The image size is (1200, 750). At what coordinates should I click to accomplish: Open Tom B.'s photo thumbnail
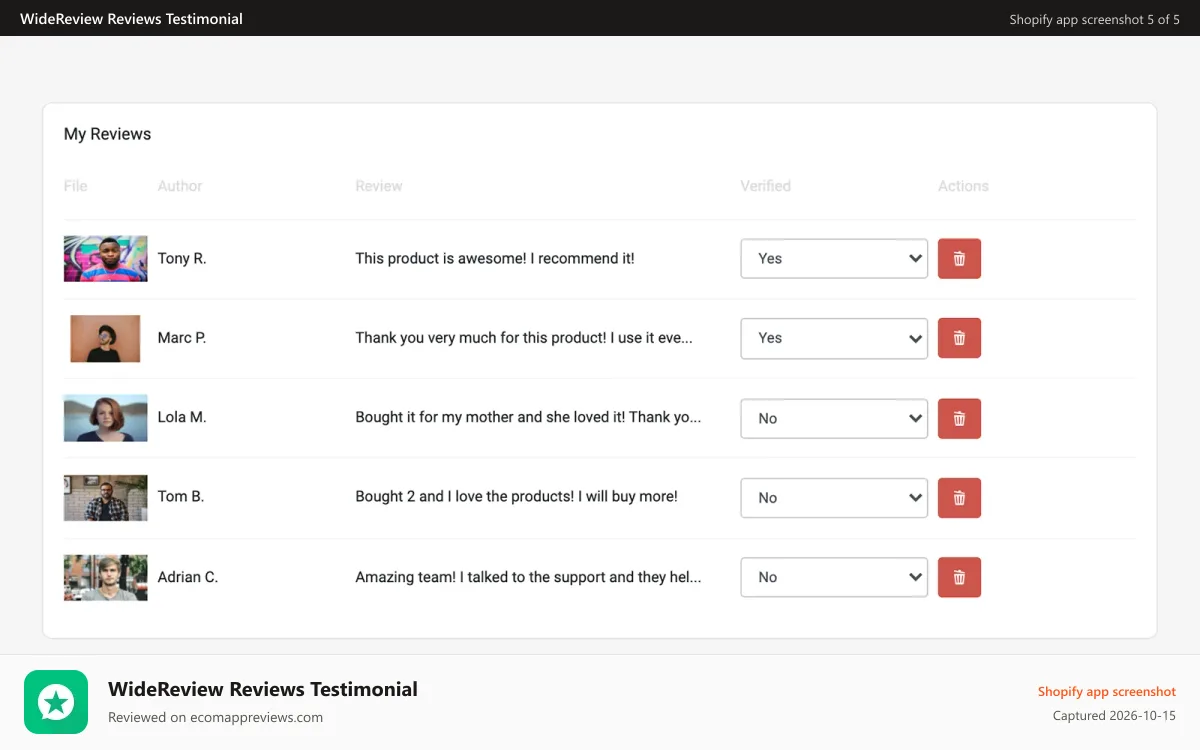105,497
